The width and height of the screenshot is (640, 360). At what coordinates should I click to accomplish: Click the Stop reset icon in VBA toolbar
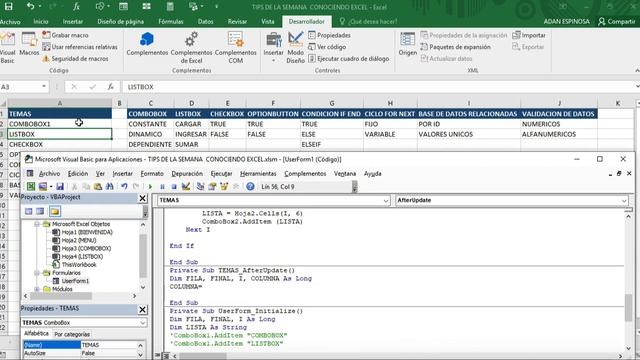pos(173,187)
